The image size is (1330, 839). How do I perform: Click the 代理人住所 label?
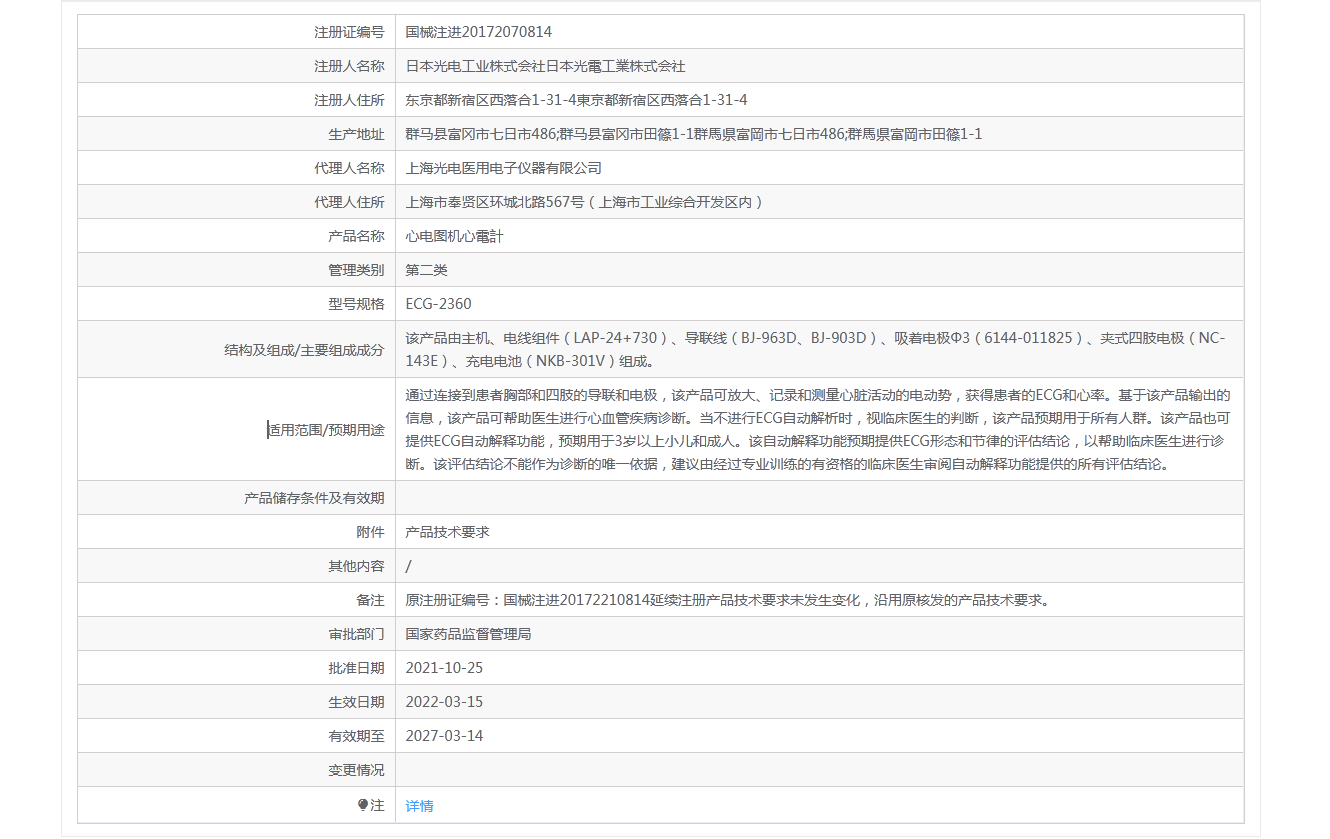[349, 202]
